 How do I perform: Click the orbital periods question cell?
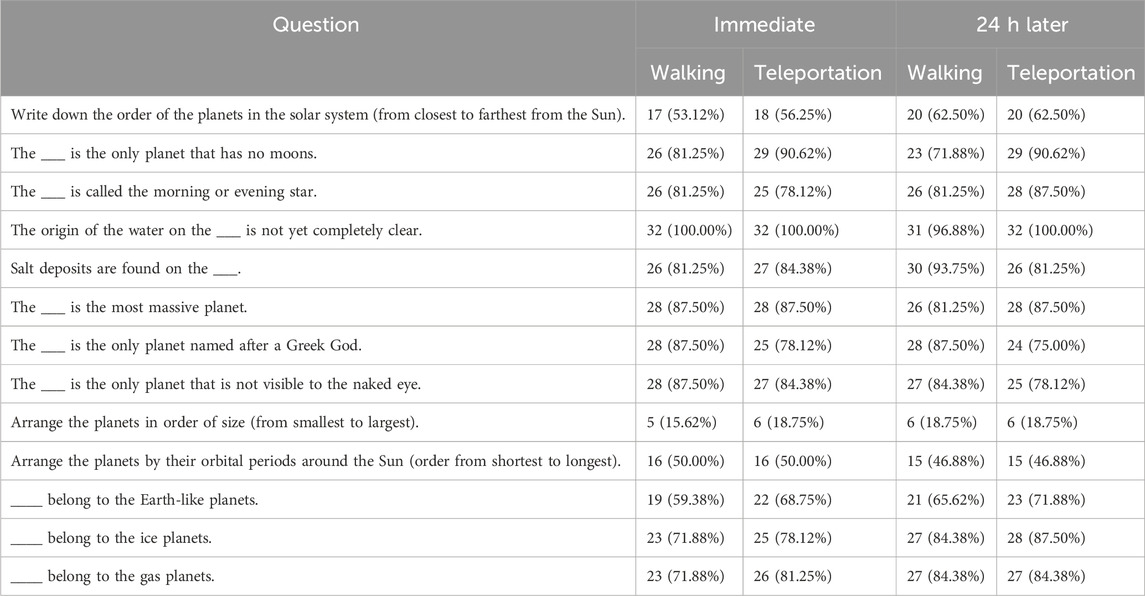point(316,462)
